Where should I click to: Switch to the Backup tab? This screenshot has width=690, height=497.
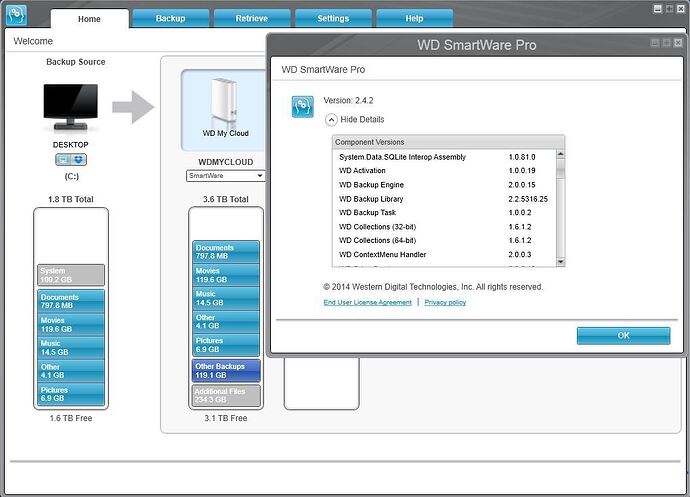[x=170, y=18]
